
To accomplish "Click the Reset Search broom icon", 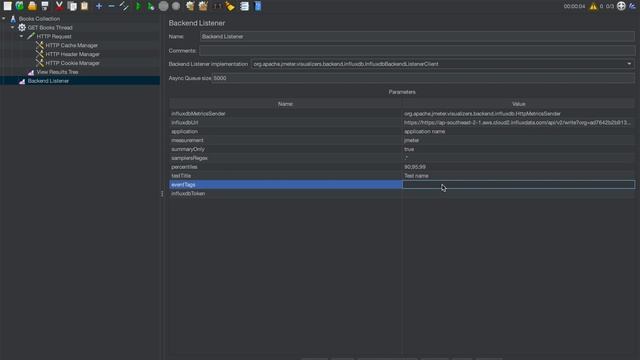I will click(x=230, y=6).
